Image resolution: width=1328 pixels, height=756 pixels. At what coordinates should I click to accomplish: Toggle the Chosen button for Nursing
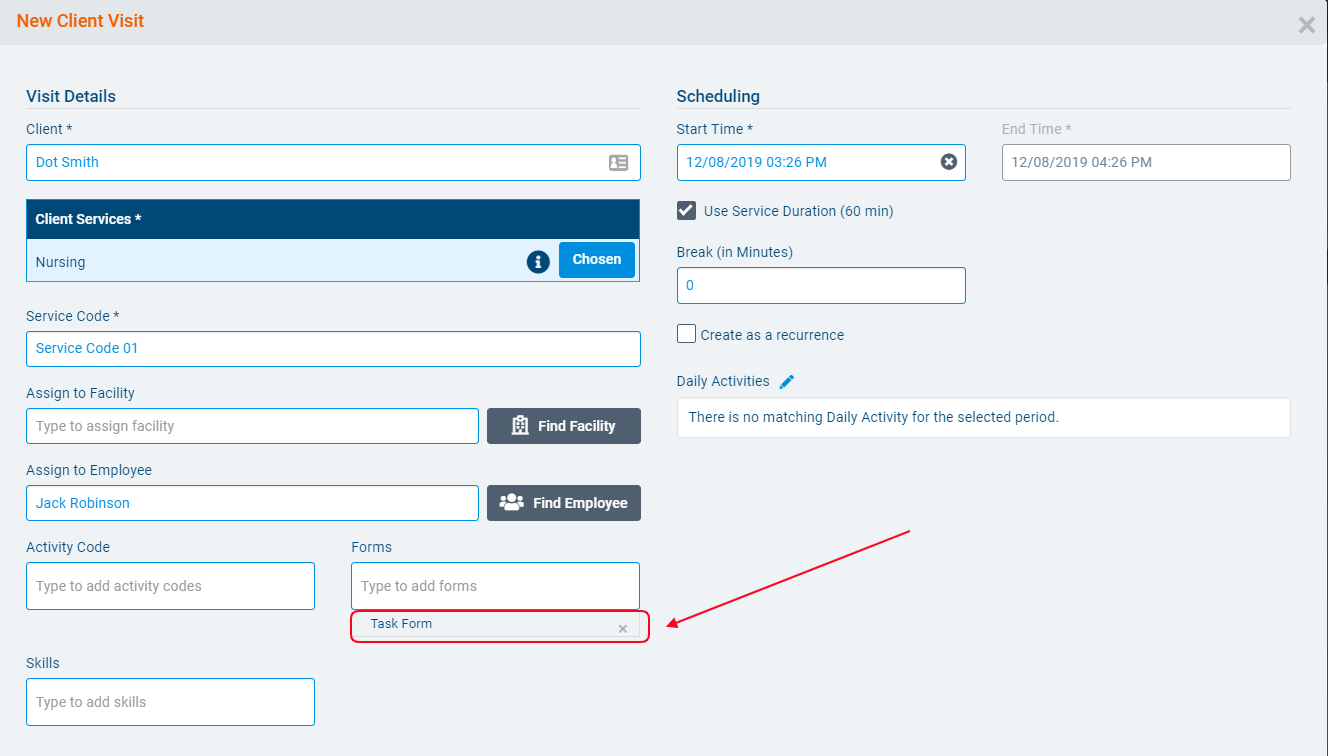tap(596, 260)
